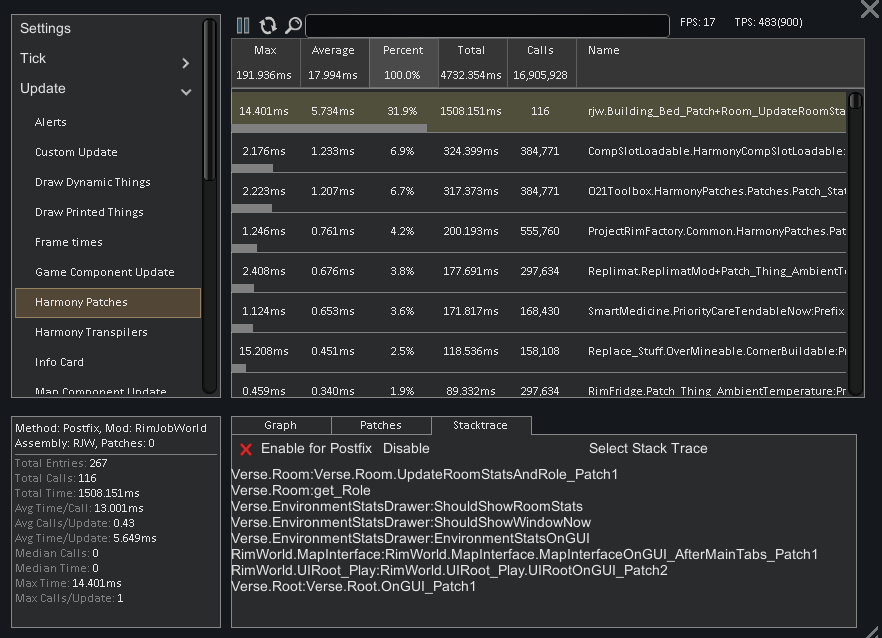
Task: Click Enable for Postfix
Action: [x=316, y=449]
